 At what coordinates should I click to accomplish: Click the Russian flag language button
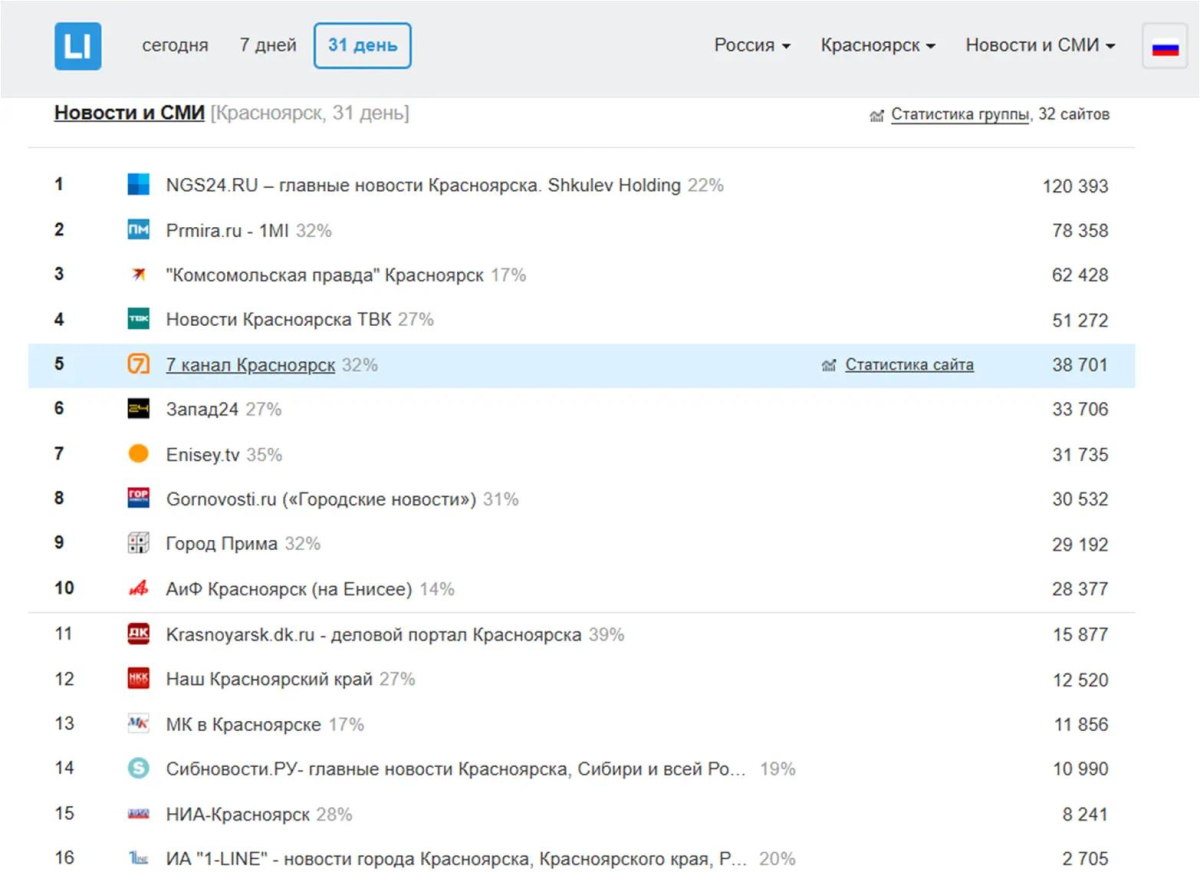click(x=1165, y=46)
